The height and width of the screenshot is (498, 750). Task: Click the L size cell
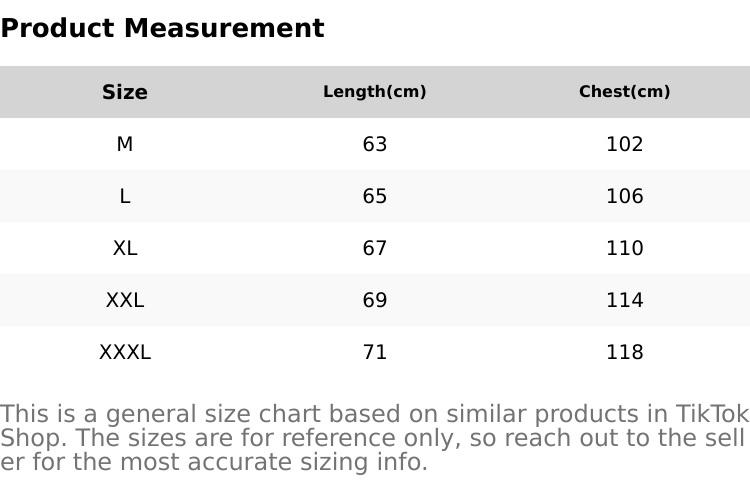point(125,196)
